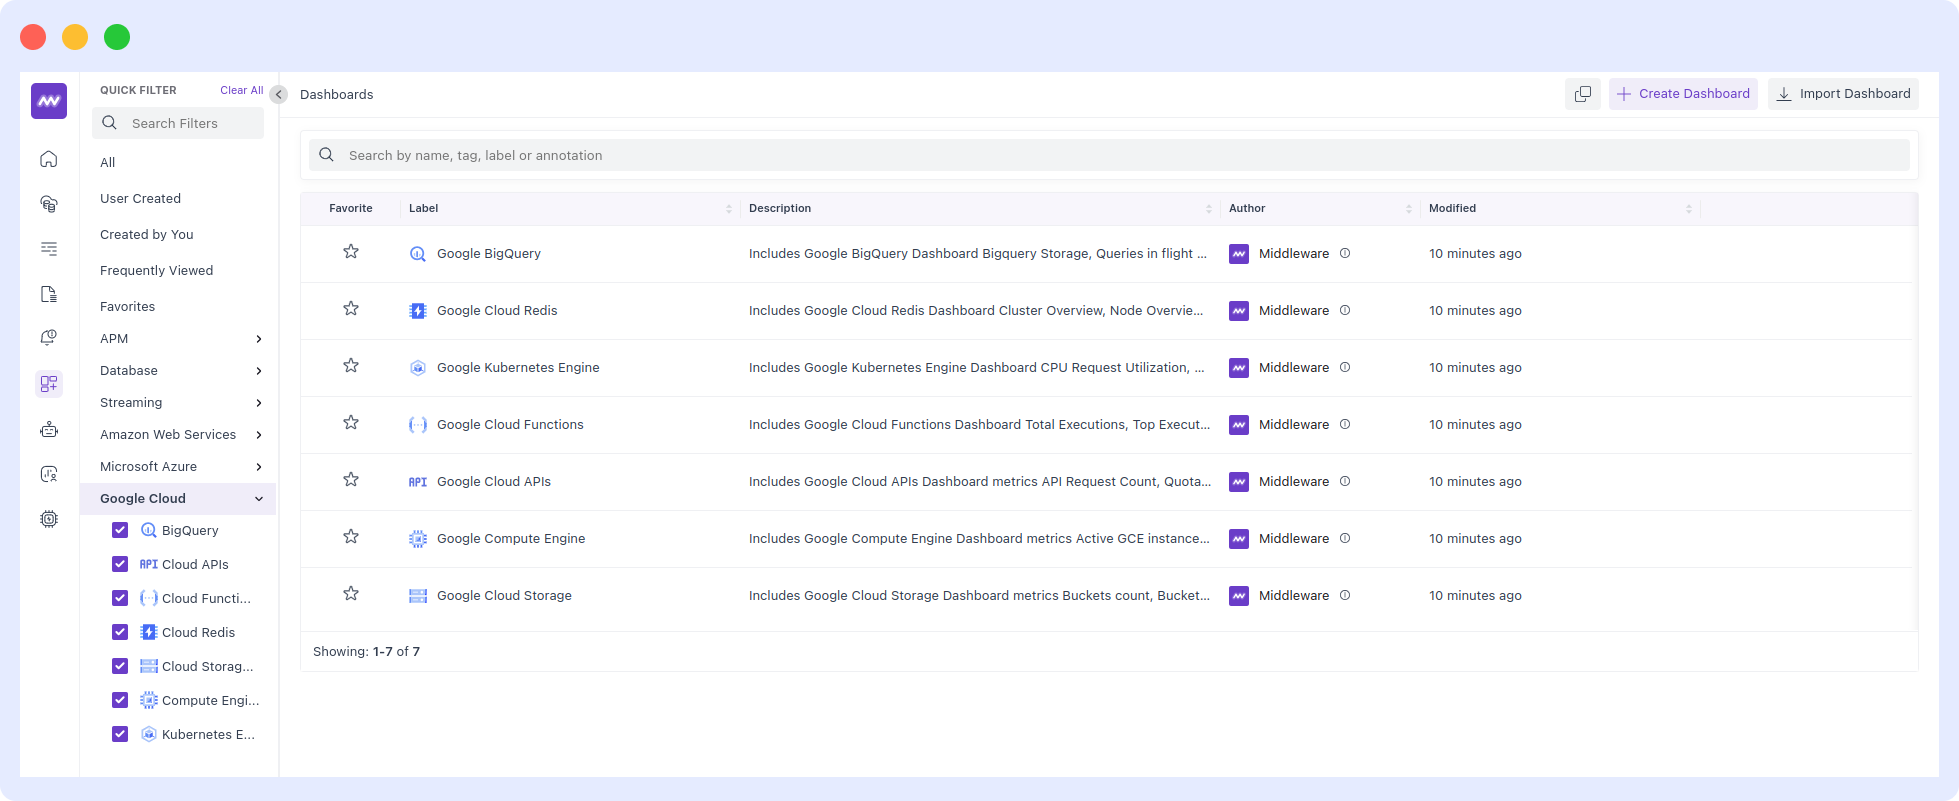Viewport: 1959px width, 801px height.
Task: Click the Google Cloud APIs row icon
Action: [418, 482]
